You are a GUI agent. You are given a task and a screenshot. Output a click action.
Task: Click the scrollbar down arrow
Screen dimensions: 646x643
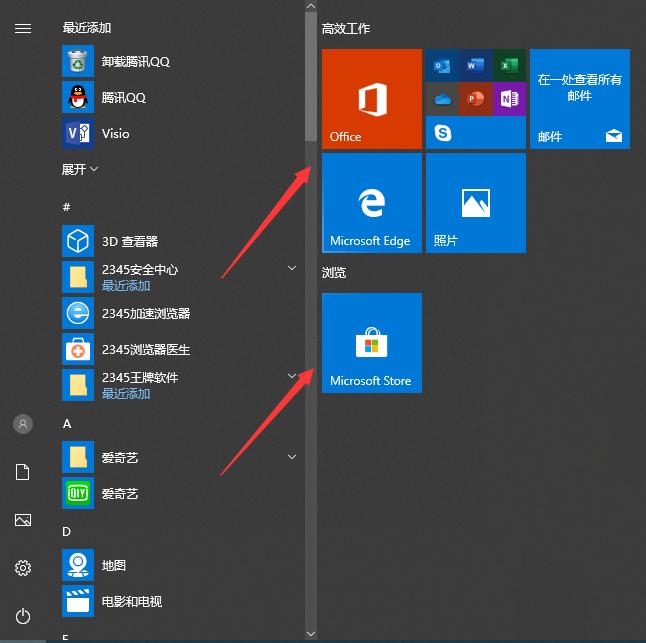pos(311,634)
